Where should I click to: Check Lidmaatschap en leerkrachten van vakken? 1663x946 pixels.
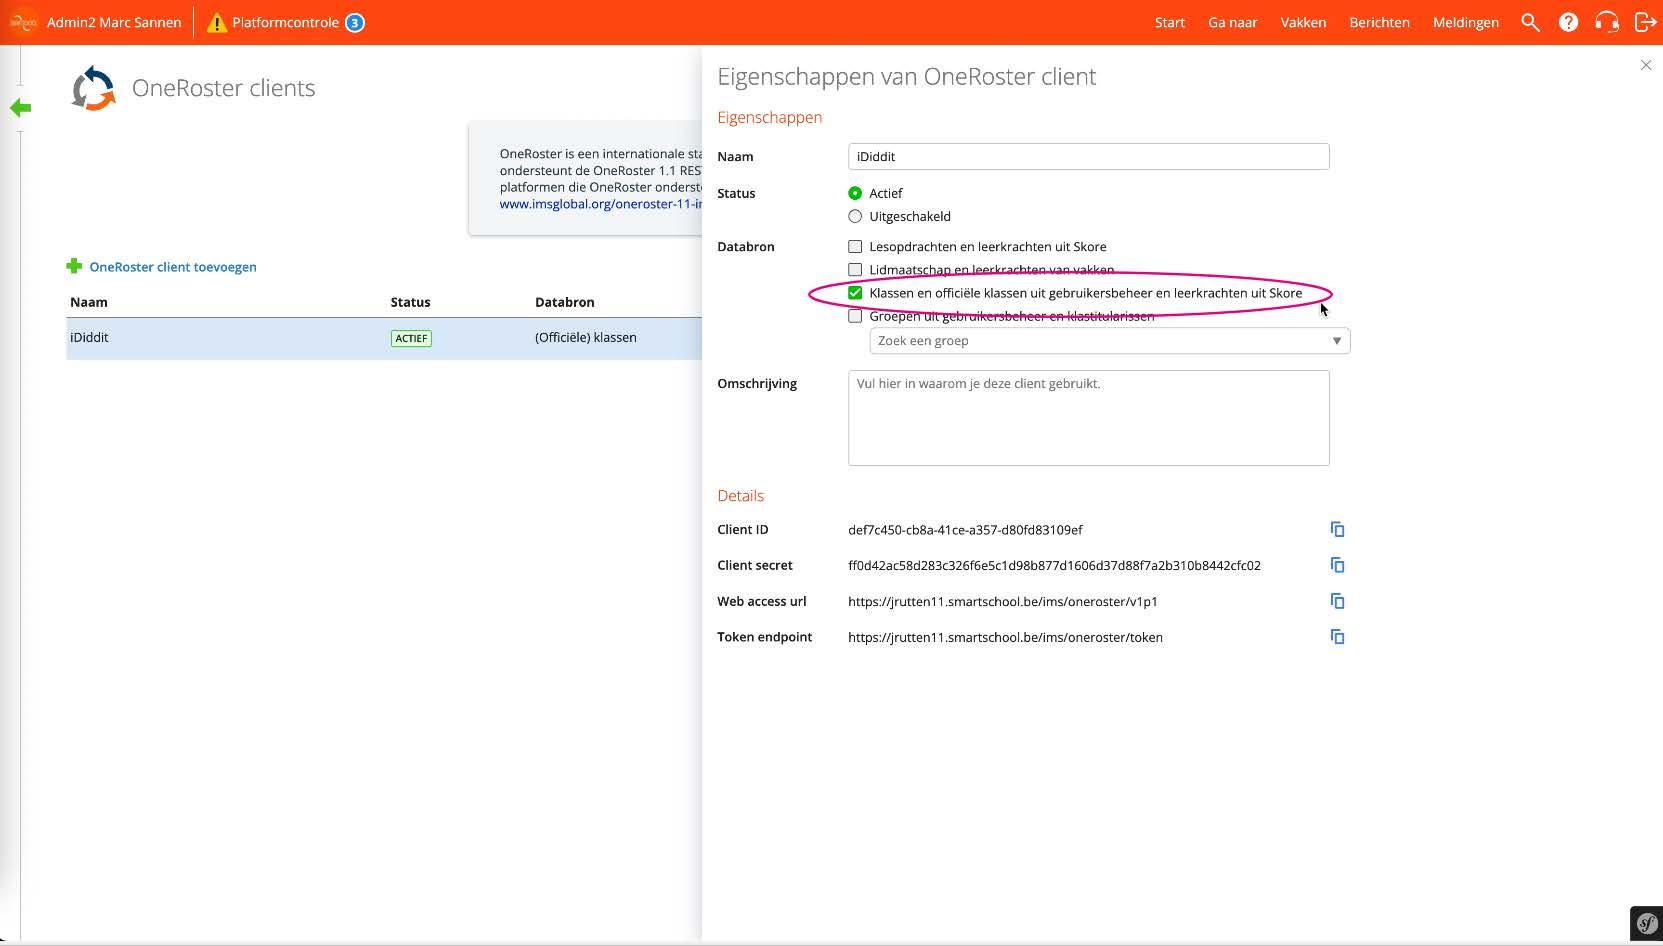(x=855, y=270)
